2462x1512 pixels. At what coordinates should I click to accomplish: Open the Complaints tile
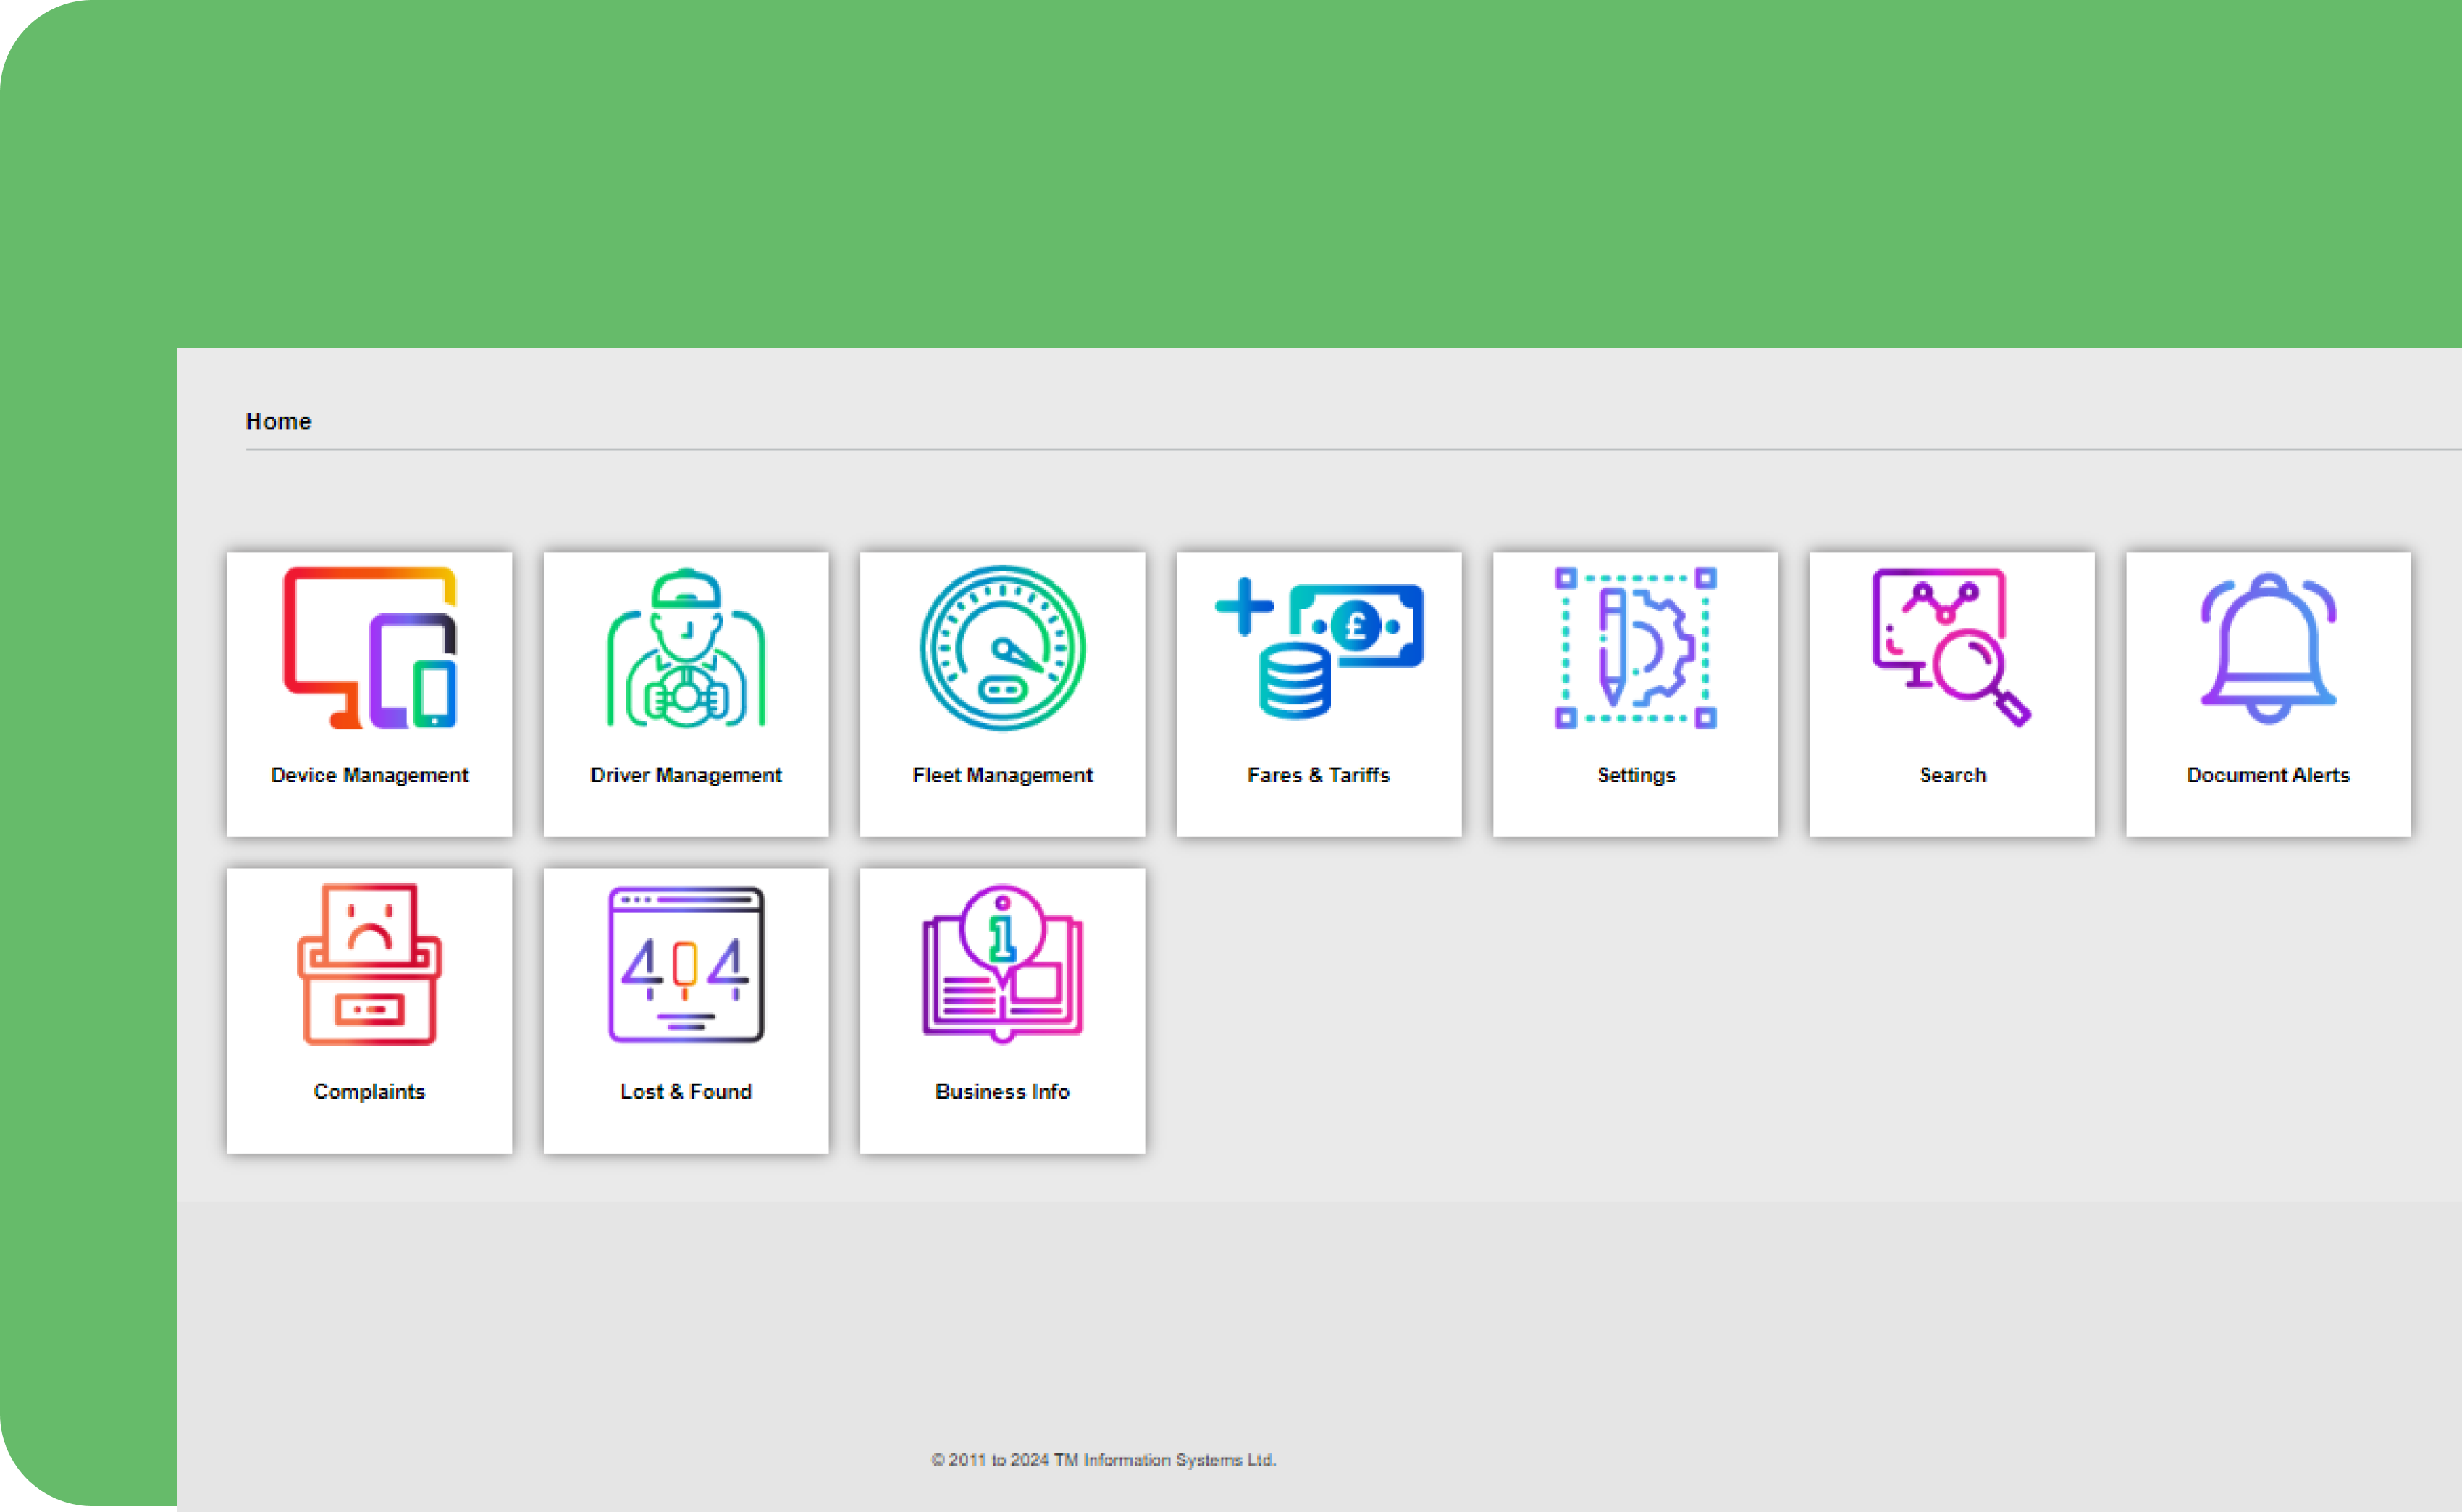(369, 1010)
